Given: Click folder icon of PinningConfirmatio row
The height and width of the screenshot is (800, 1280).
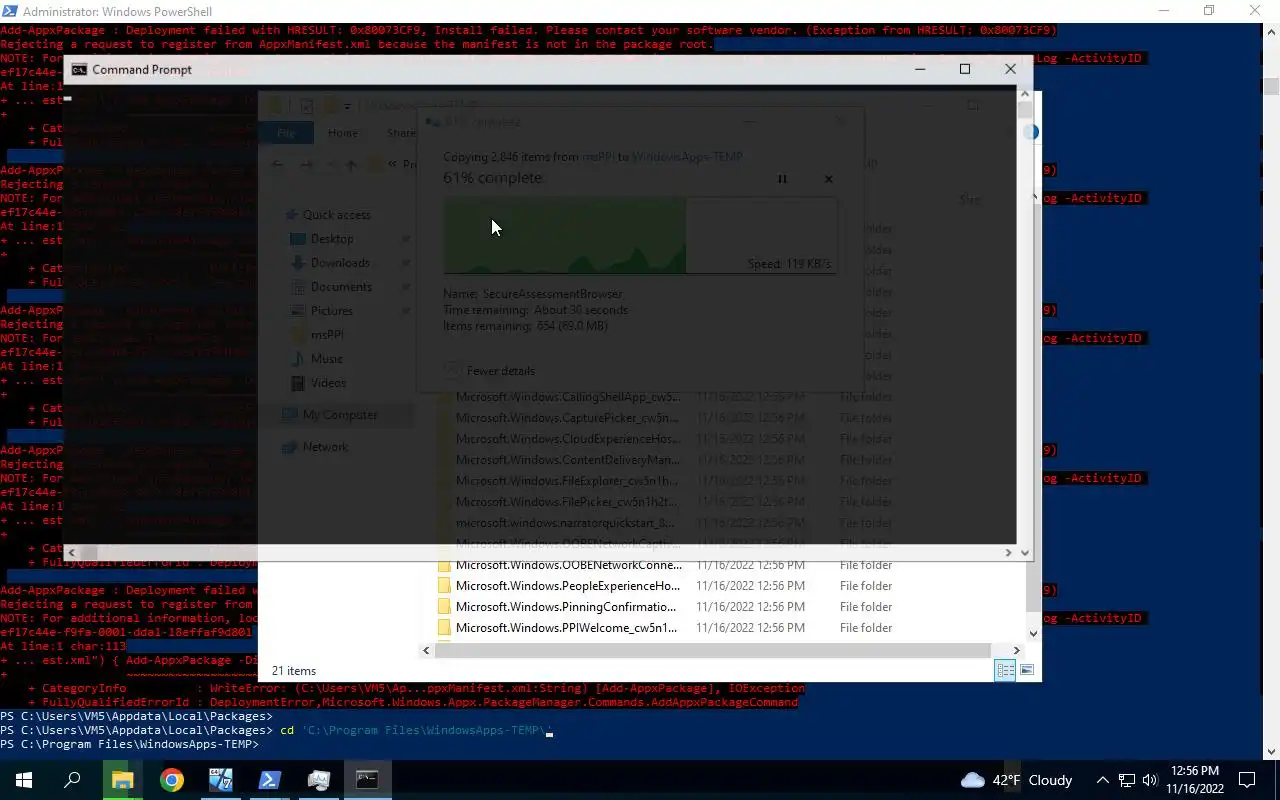Looking at the screenshot, I should pos(444,607).
